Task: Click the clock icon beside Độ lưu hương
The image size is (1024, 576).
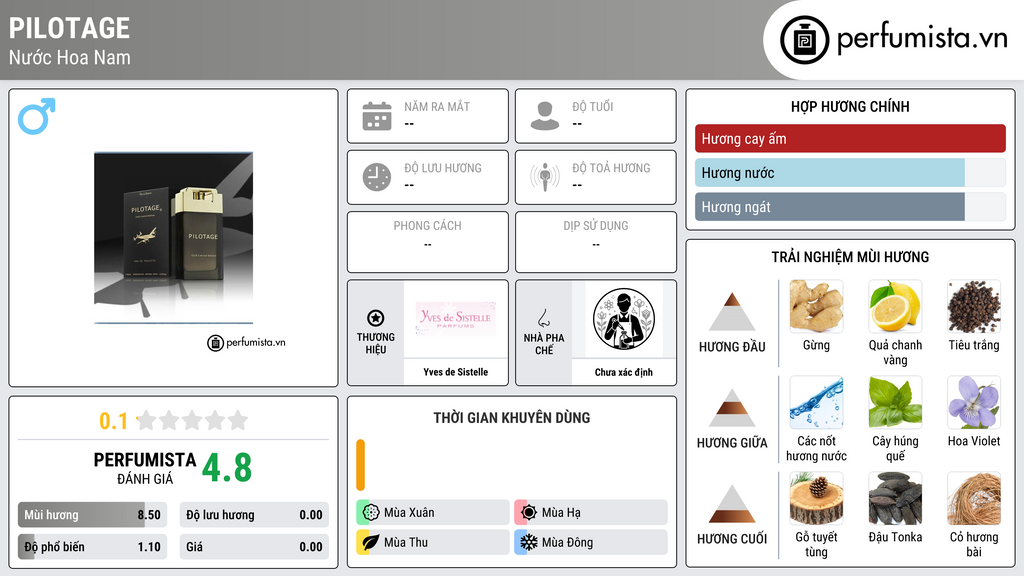Action: coord(377,177)
